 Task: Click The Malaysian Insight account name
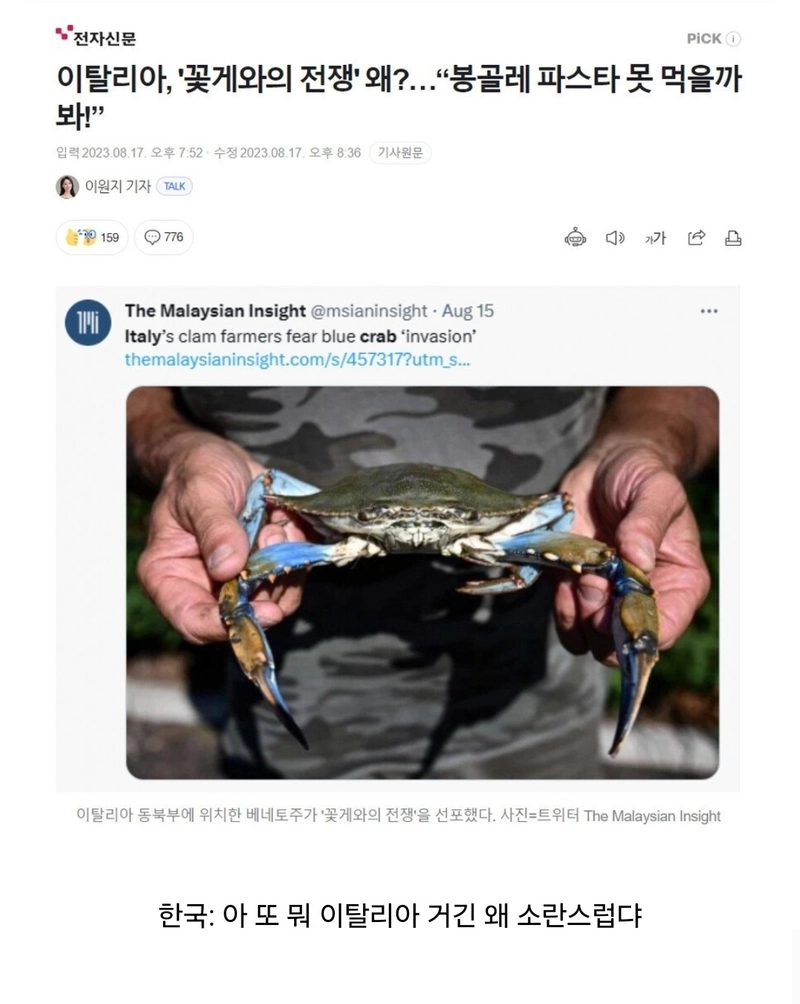point(215,311)
